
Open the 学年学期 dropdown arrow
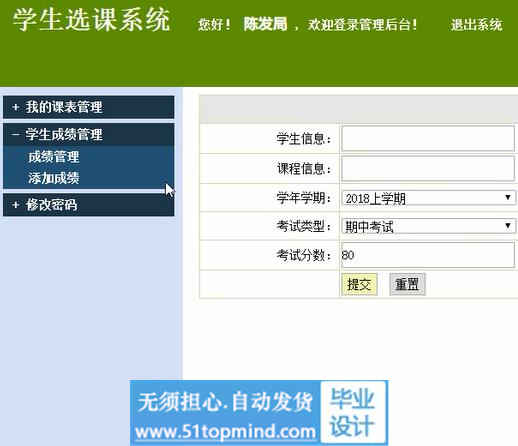[x=508, y=198]
